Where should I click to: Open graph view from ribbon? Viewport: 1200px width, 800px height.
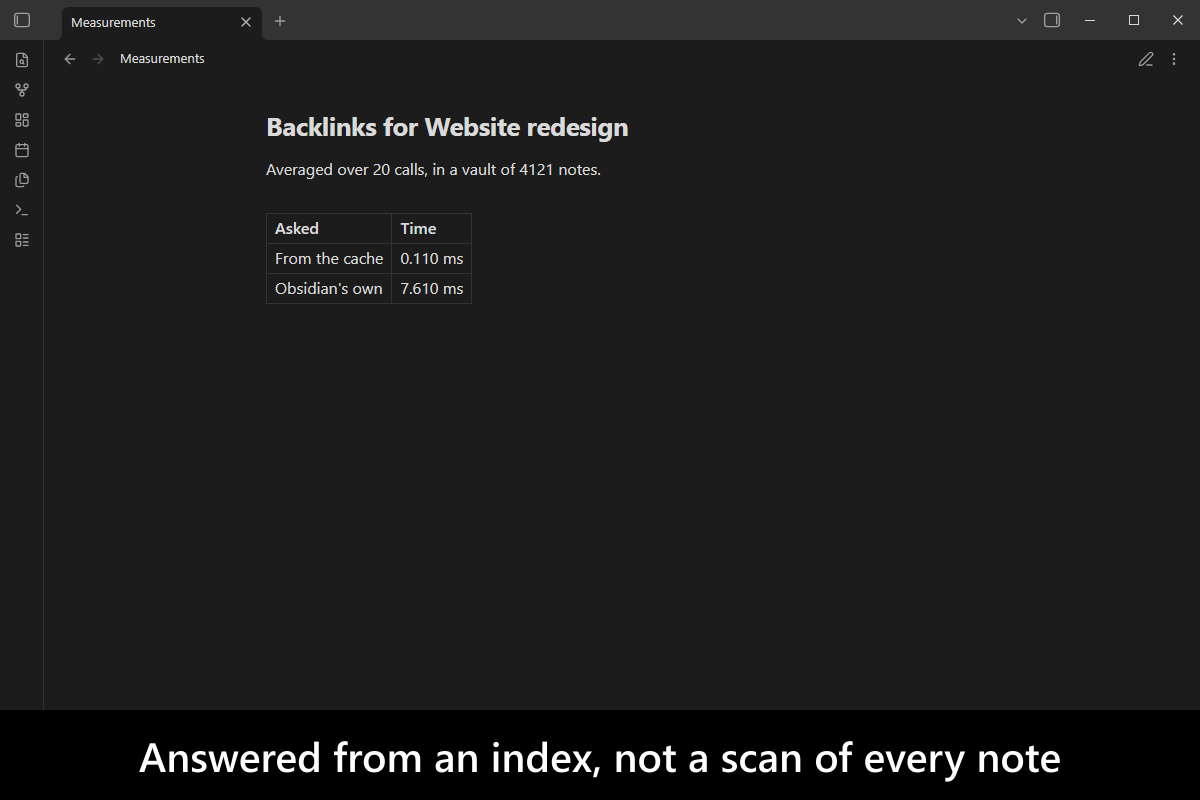click(22, 90)
